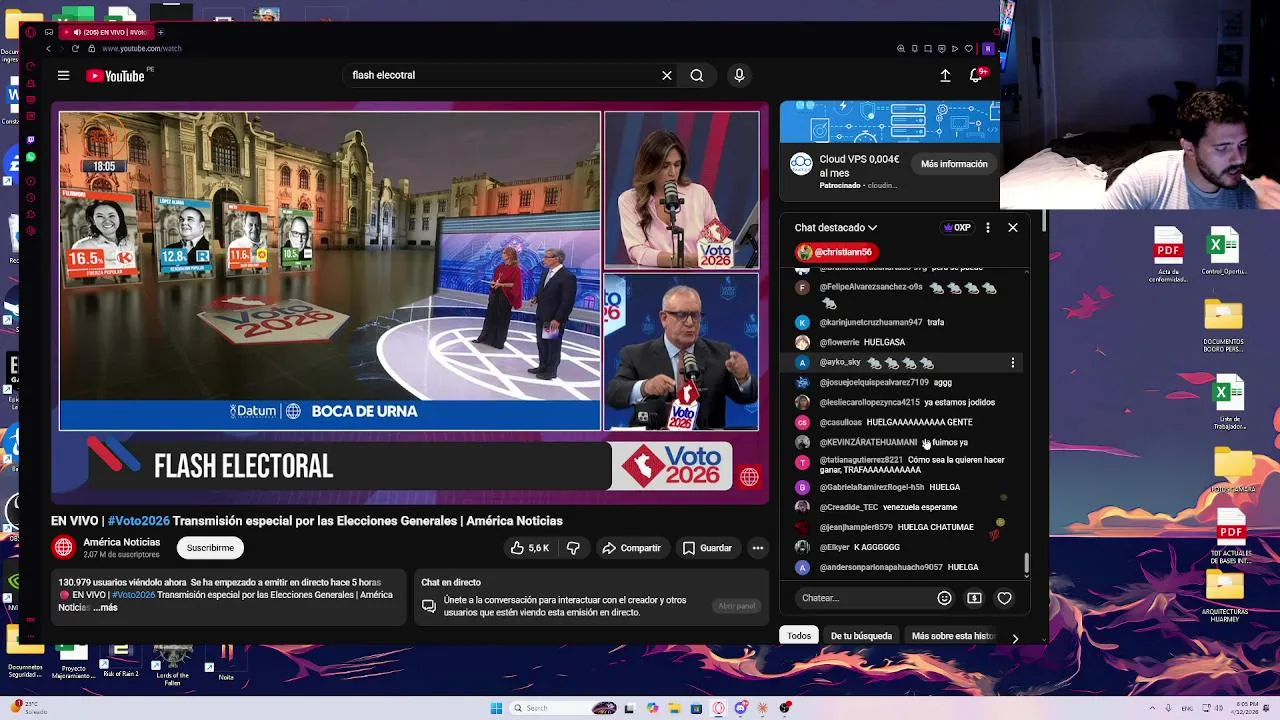This screenshot has height=720, width=1280.
Task: Select Más sobre esta historia chip
Action: coord(953,636)
